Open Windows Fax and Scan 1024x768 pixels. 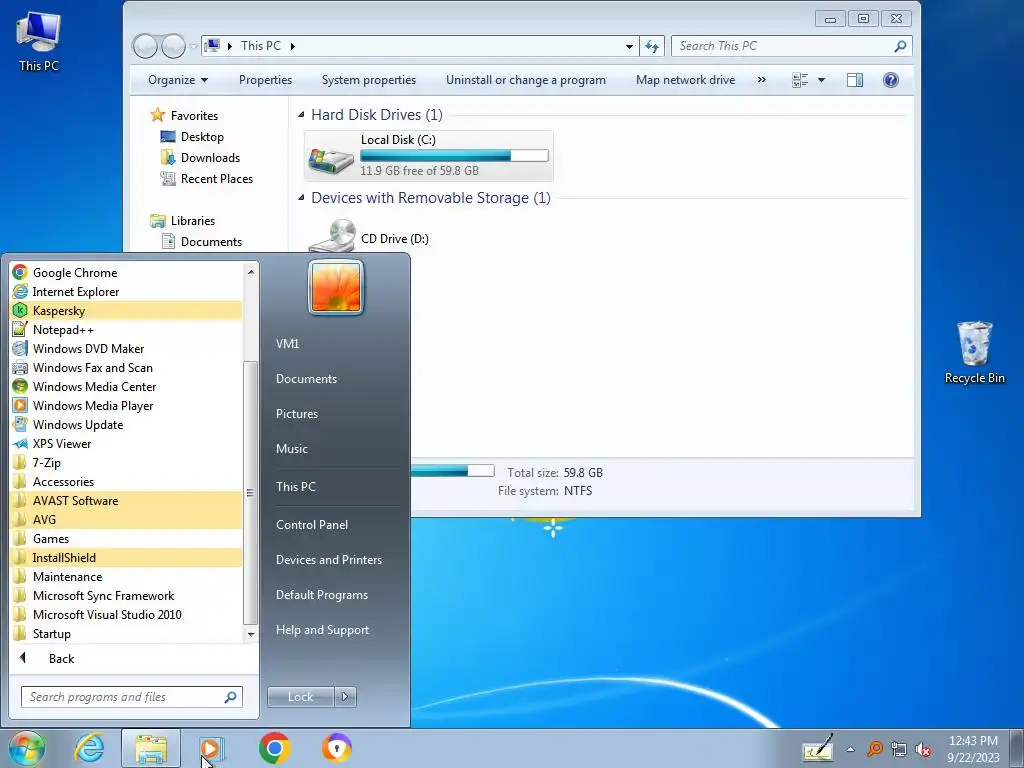point(127,367)
